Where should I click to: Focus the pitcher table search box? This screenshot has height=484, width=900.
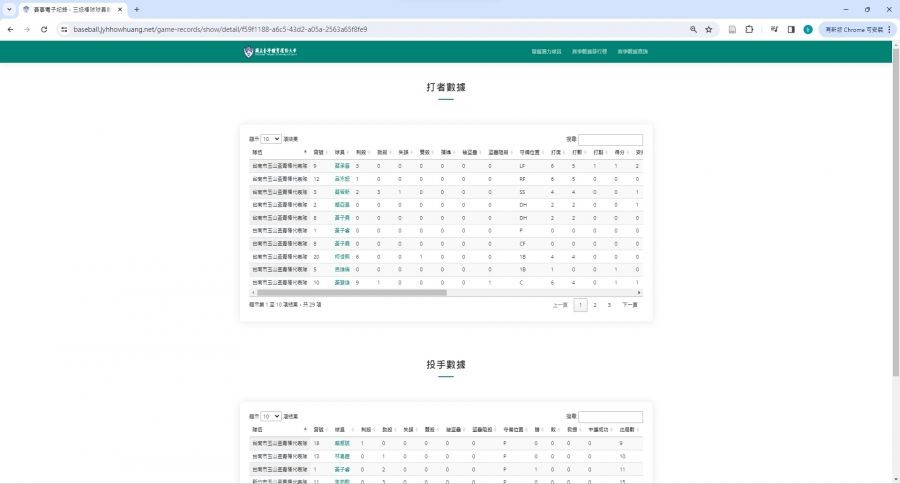(x=610, y=417)
